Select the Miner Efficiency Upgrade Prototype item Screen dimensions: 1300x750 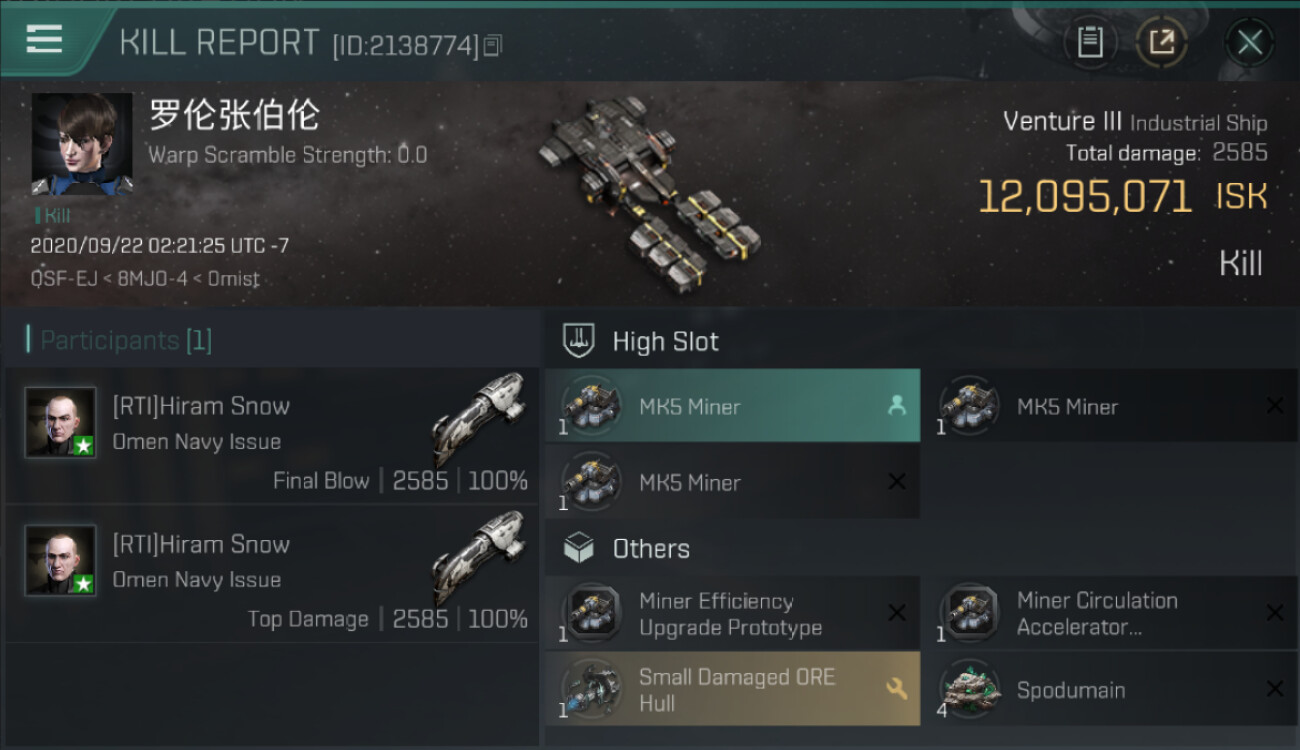point(732,614)
